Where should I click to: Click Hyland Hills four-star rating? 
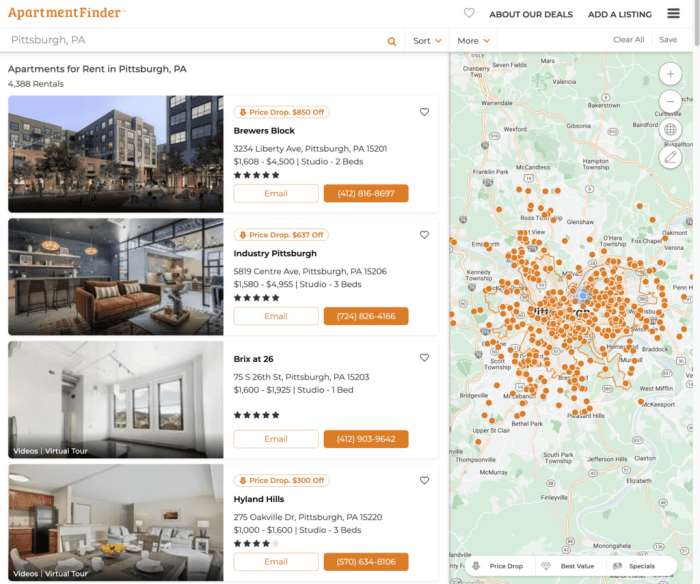coord(257,543)
